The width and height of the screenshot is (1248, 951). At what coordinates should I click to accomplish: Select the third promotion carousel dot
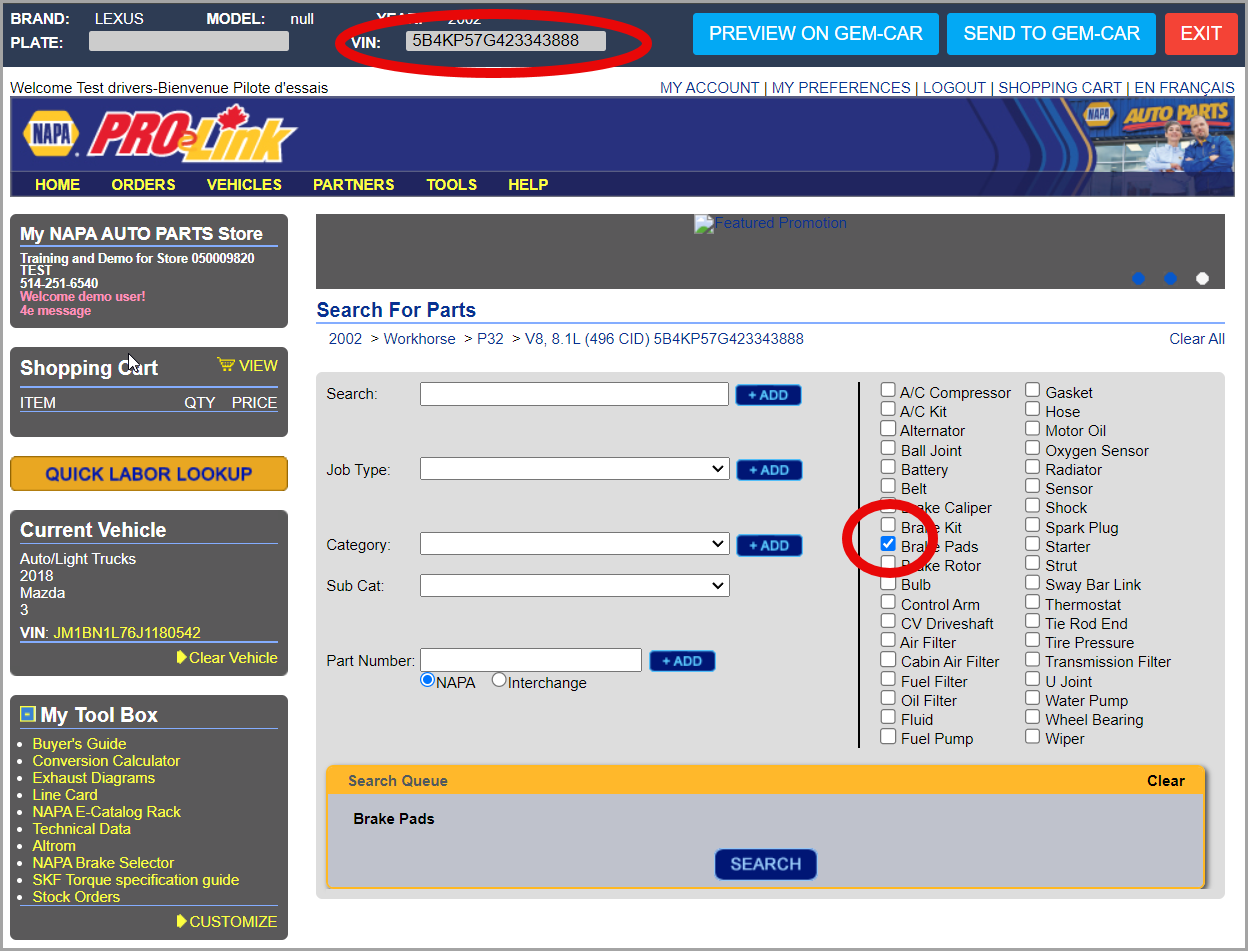click(x=1202, y=278)
